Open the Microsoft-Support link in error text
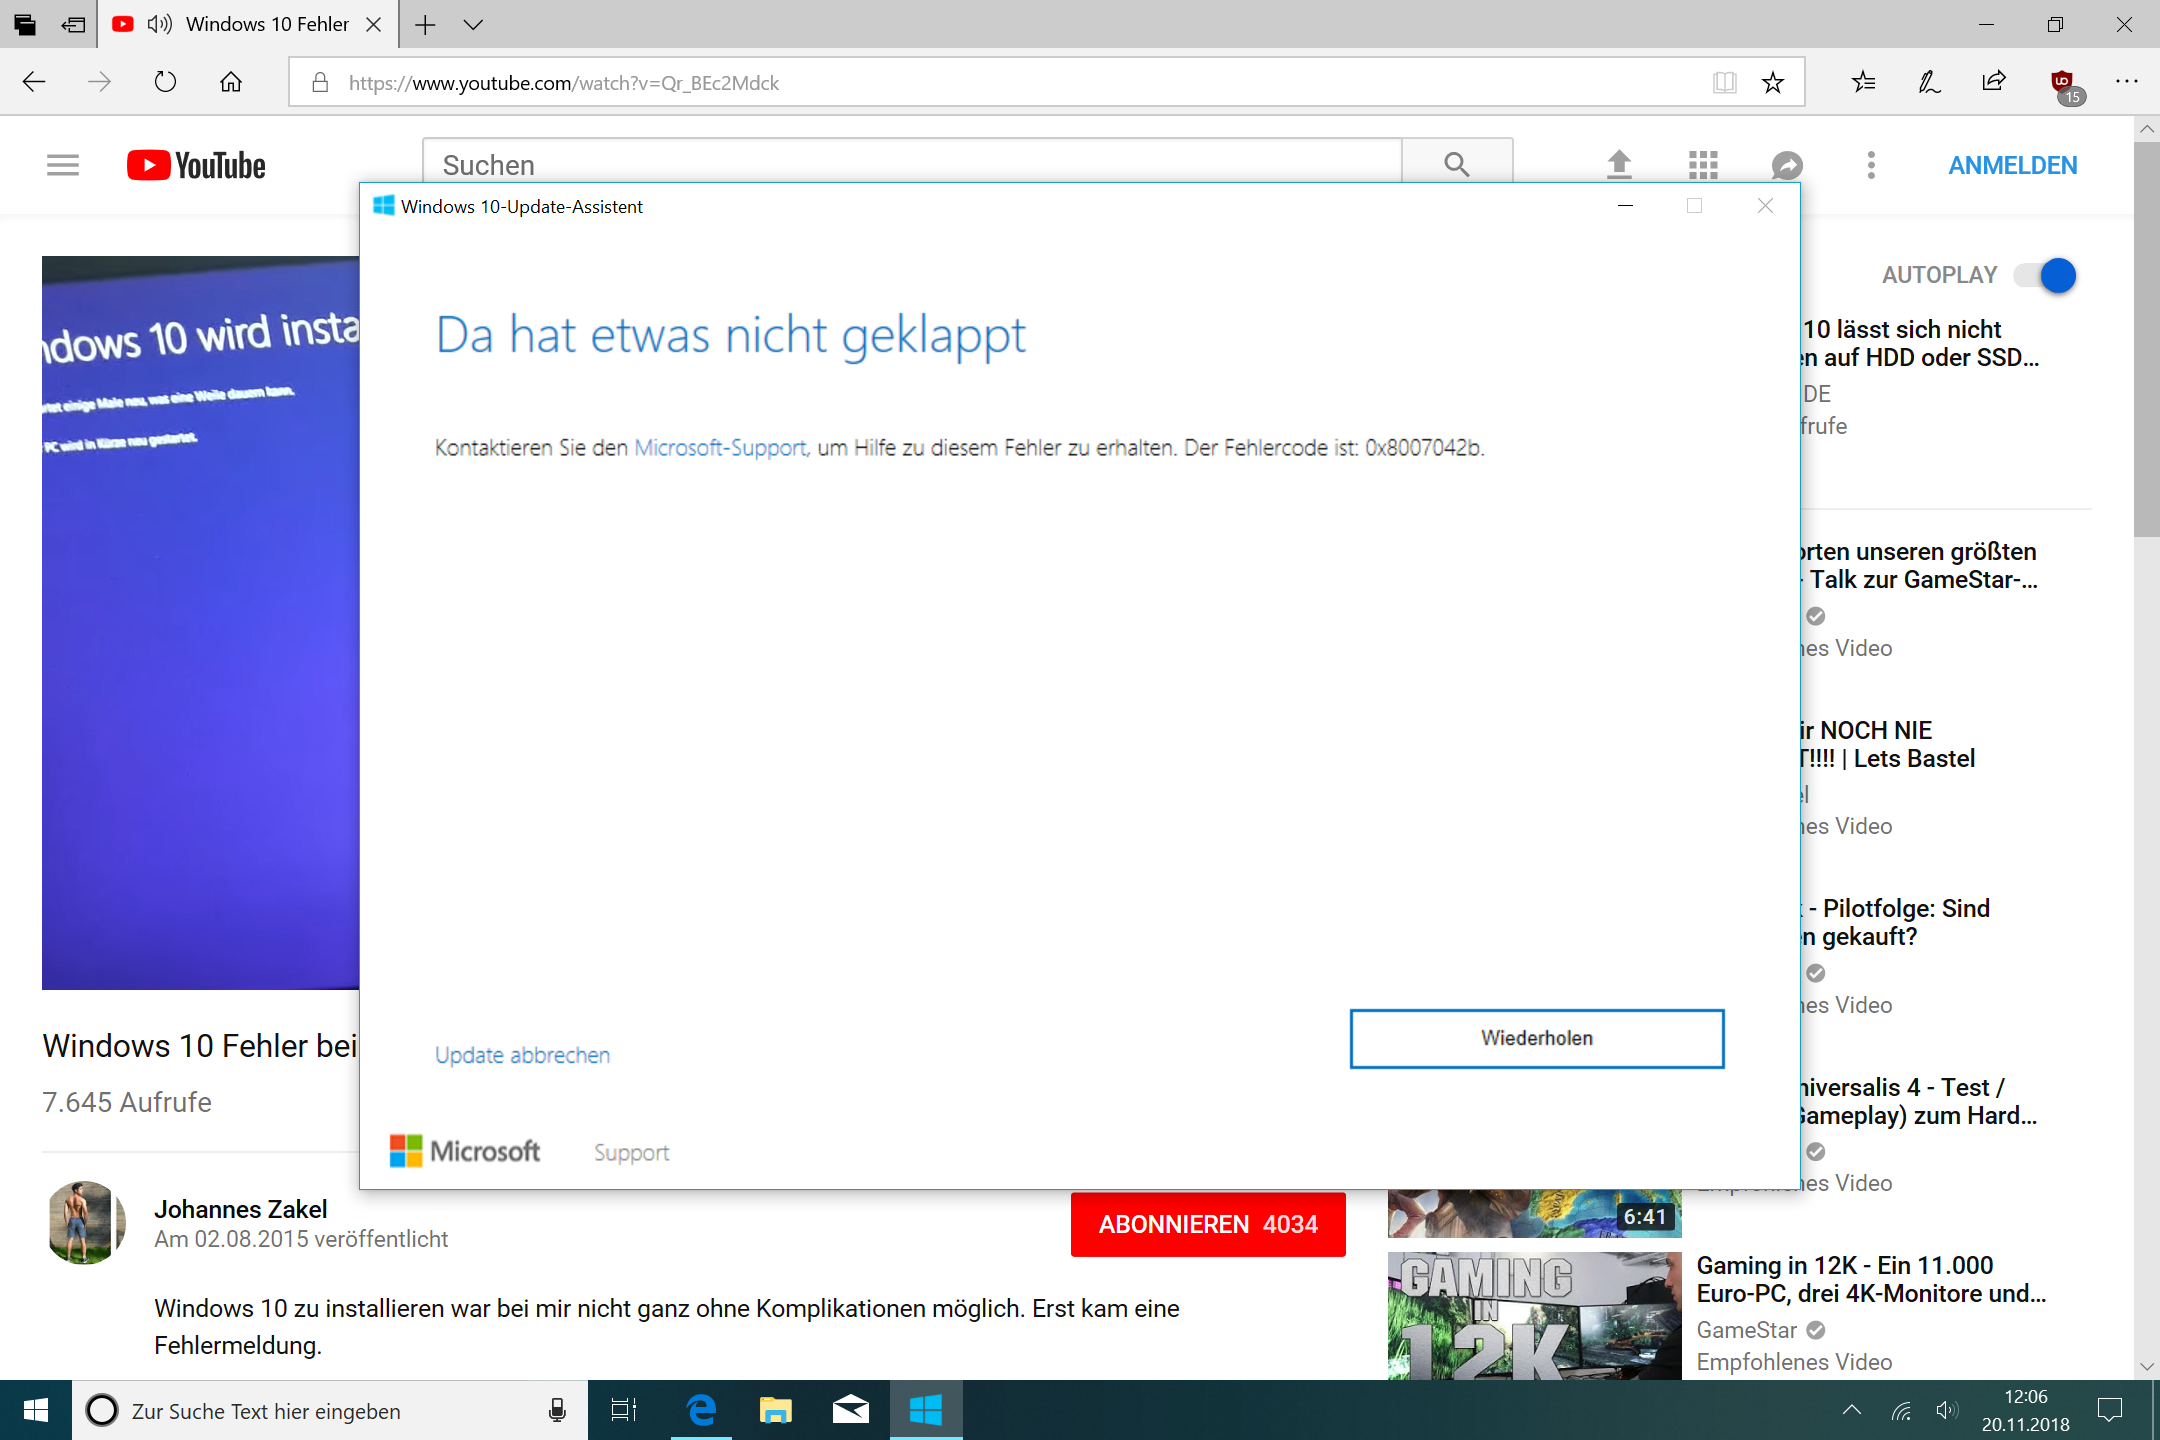The width and height of the screenshot is (2160, 1440). click(721, 448)
